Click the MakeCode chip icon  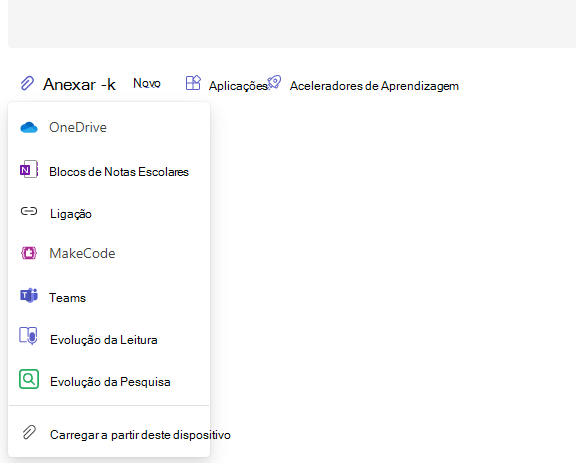click(29, 253)
